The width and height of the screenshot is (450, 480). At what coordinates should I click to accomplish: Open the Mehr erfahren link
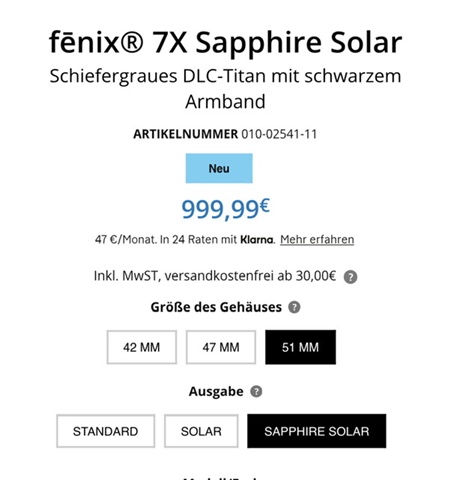pyautogui.click(x=317, y=240)
